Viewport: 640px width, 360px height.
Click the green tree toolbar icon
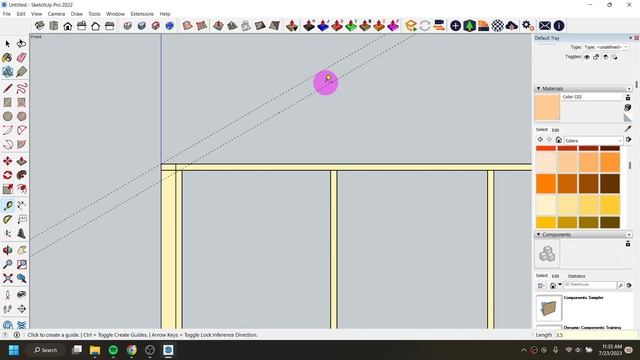pos(469,26)
